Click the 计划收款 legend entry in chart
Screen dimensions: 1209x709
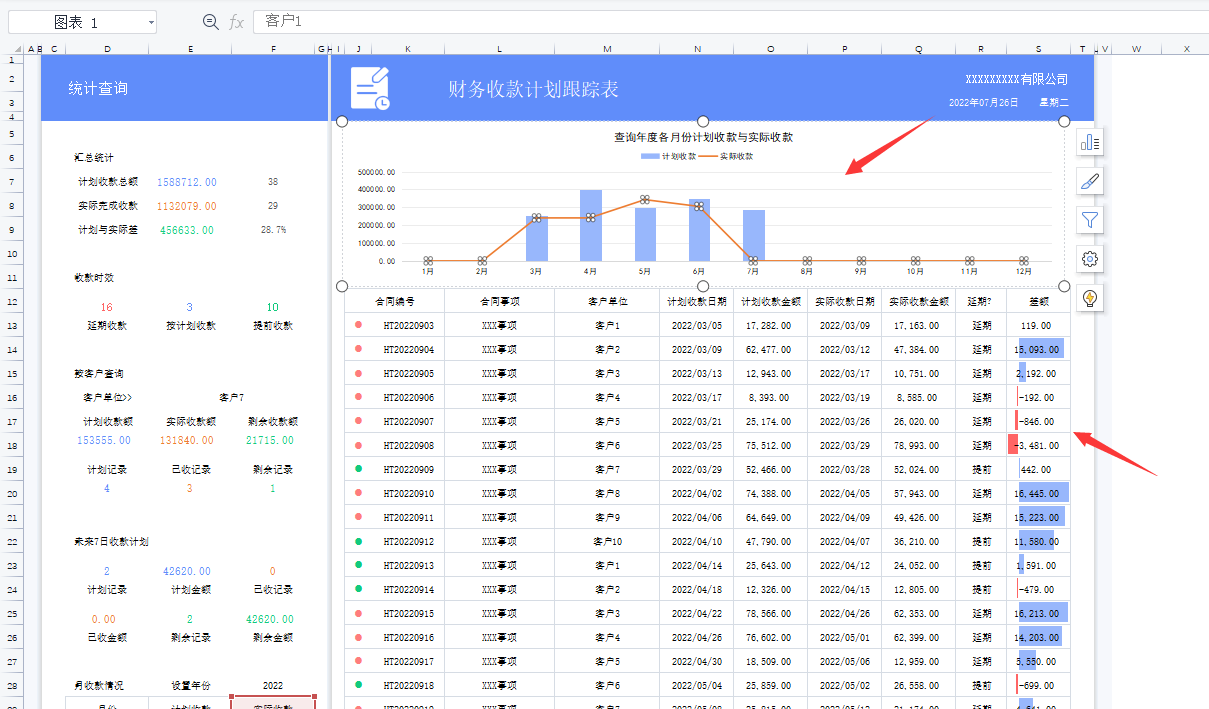click(x=668, y=156)
